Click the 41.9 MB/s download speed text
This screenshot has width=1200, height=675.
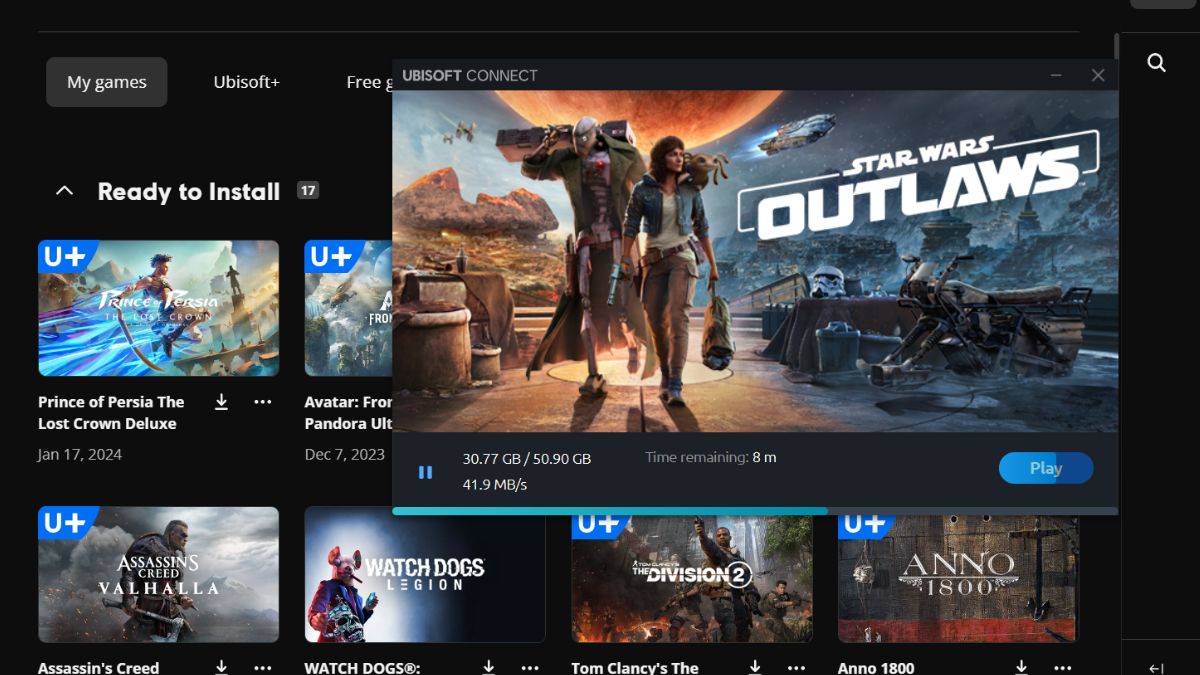click(x=495, y=485)
